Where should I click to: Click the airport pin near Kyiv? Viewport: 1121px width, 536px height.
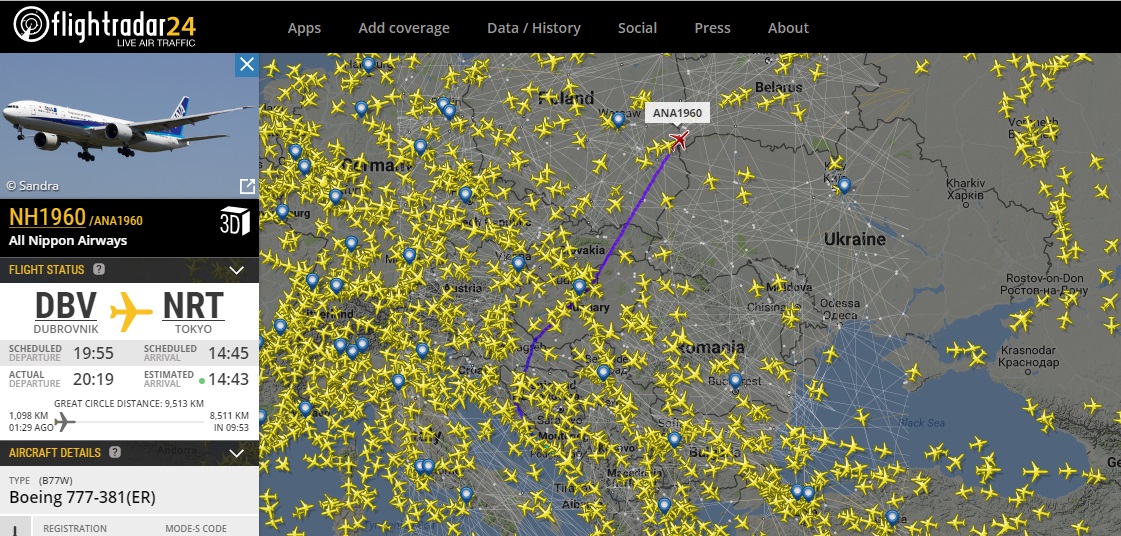click(x=844, y=185)
